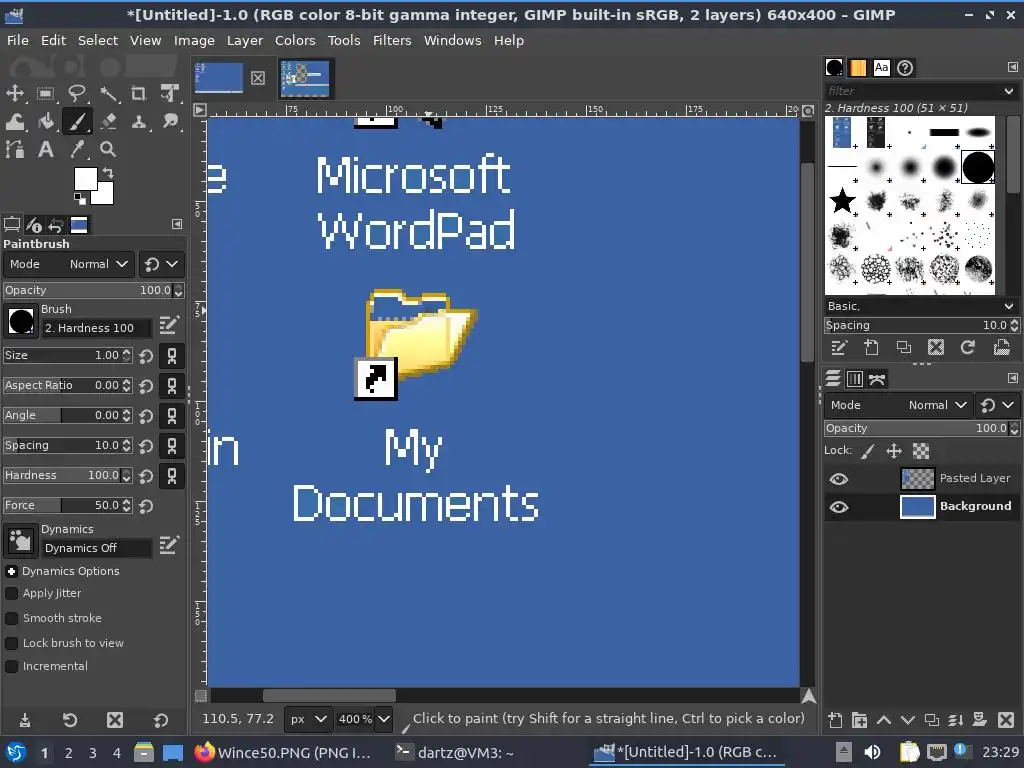
Task: Adjust the Paintbrush Opacity slider
Action: [88, 290]
